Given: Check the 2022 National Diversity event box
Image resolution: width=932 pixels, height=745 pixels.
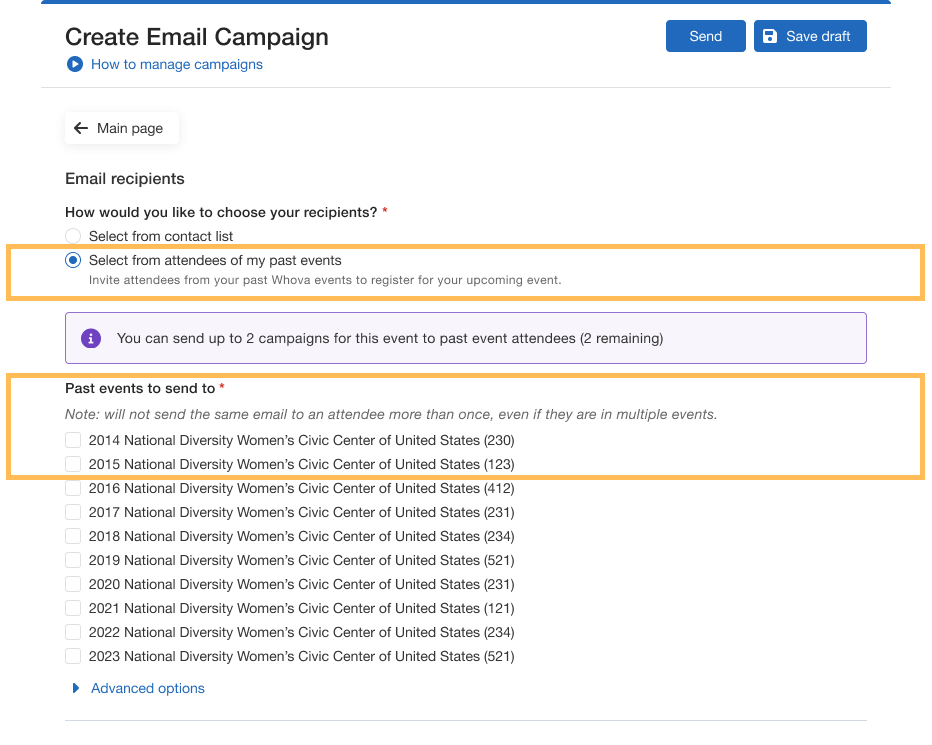Looking at the screenshot, I should (x=73, y=633).
